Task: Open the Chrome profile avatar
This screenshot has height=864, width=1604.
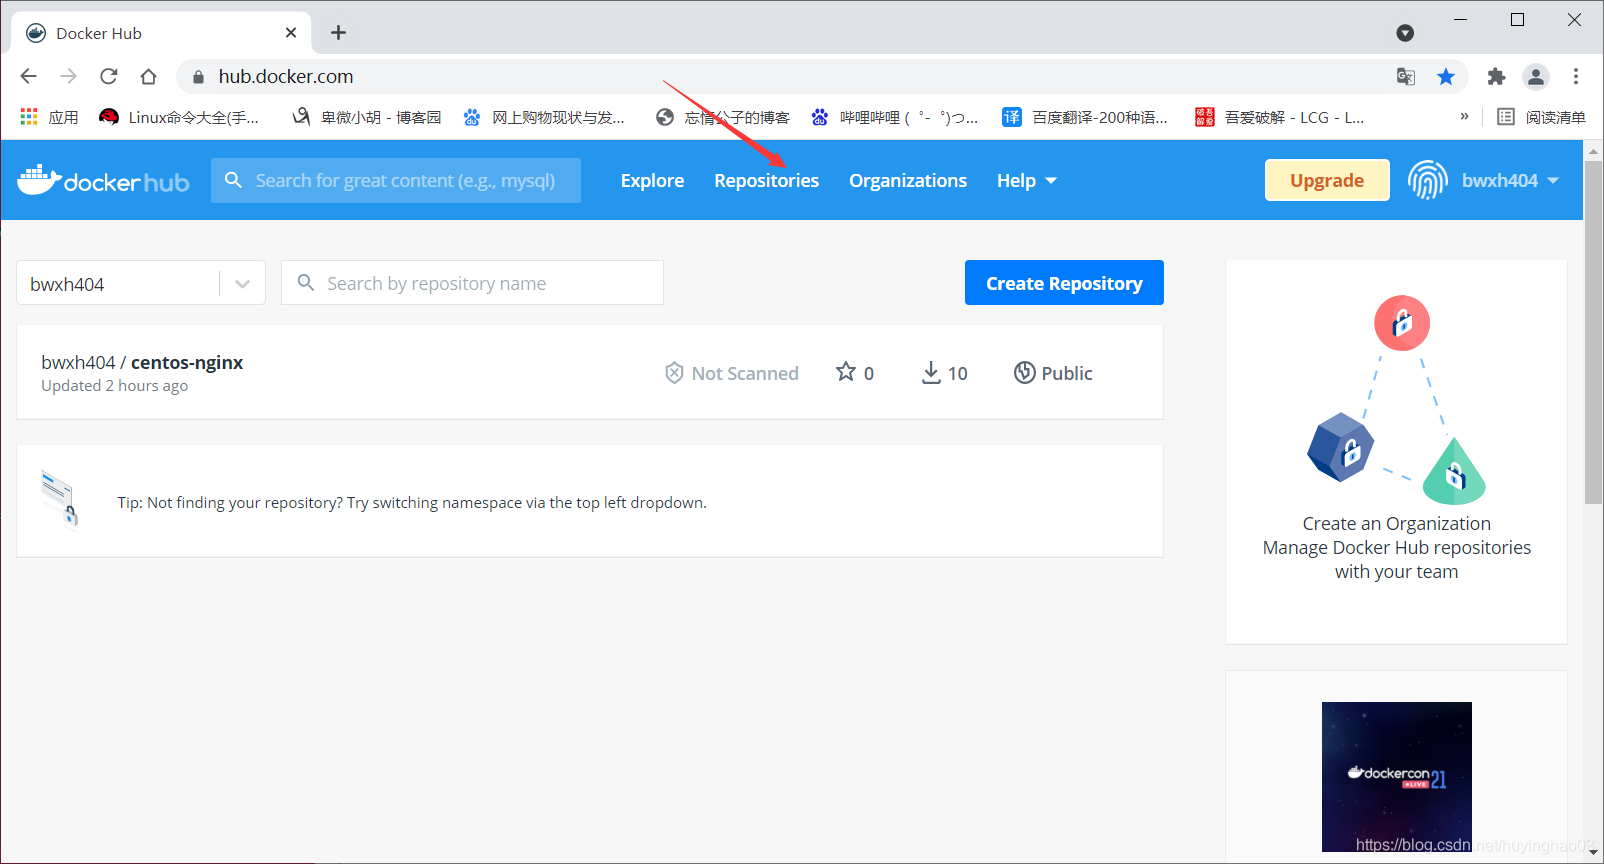Action: (x=1536, y=76)
